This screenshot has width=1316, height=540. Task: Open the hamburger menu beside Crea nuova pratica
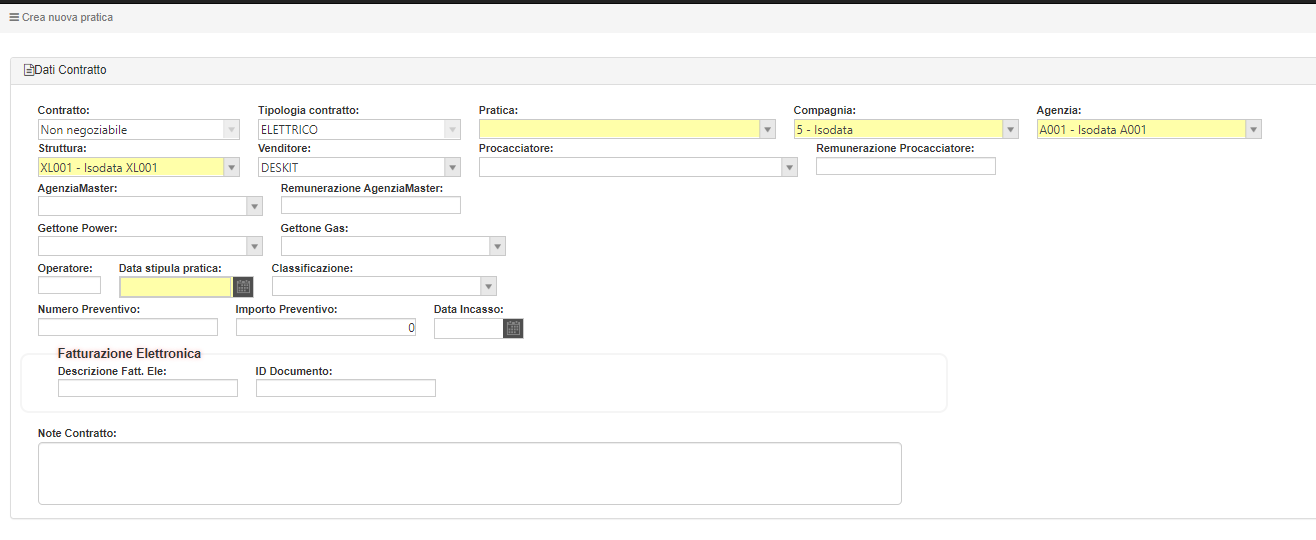pyautogui.click(x=14, y=17)
